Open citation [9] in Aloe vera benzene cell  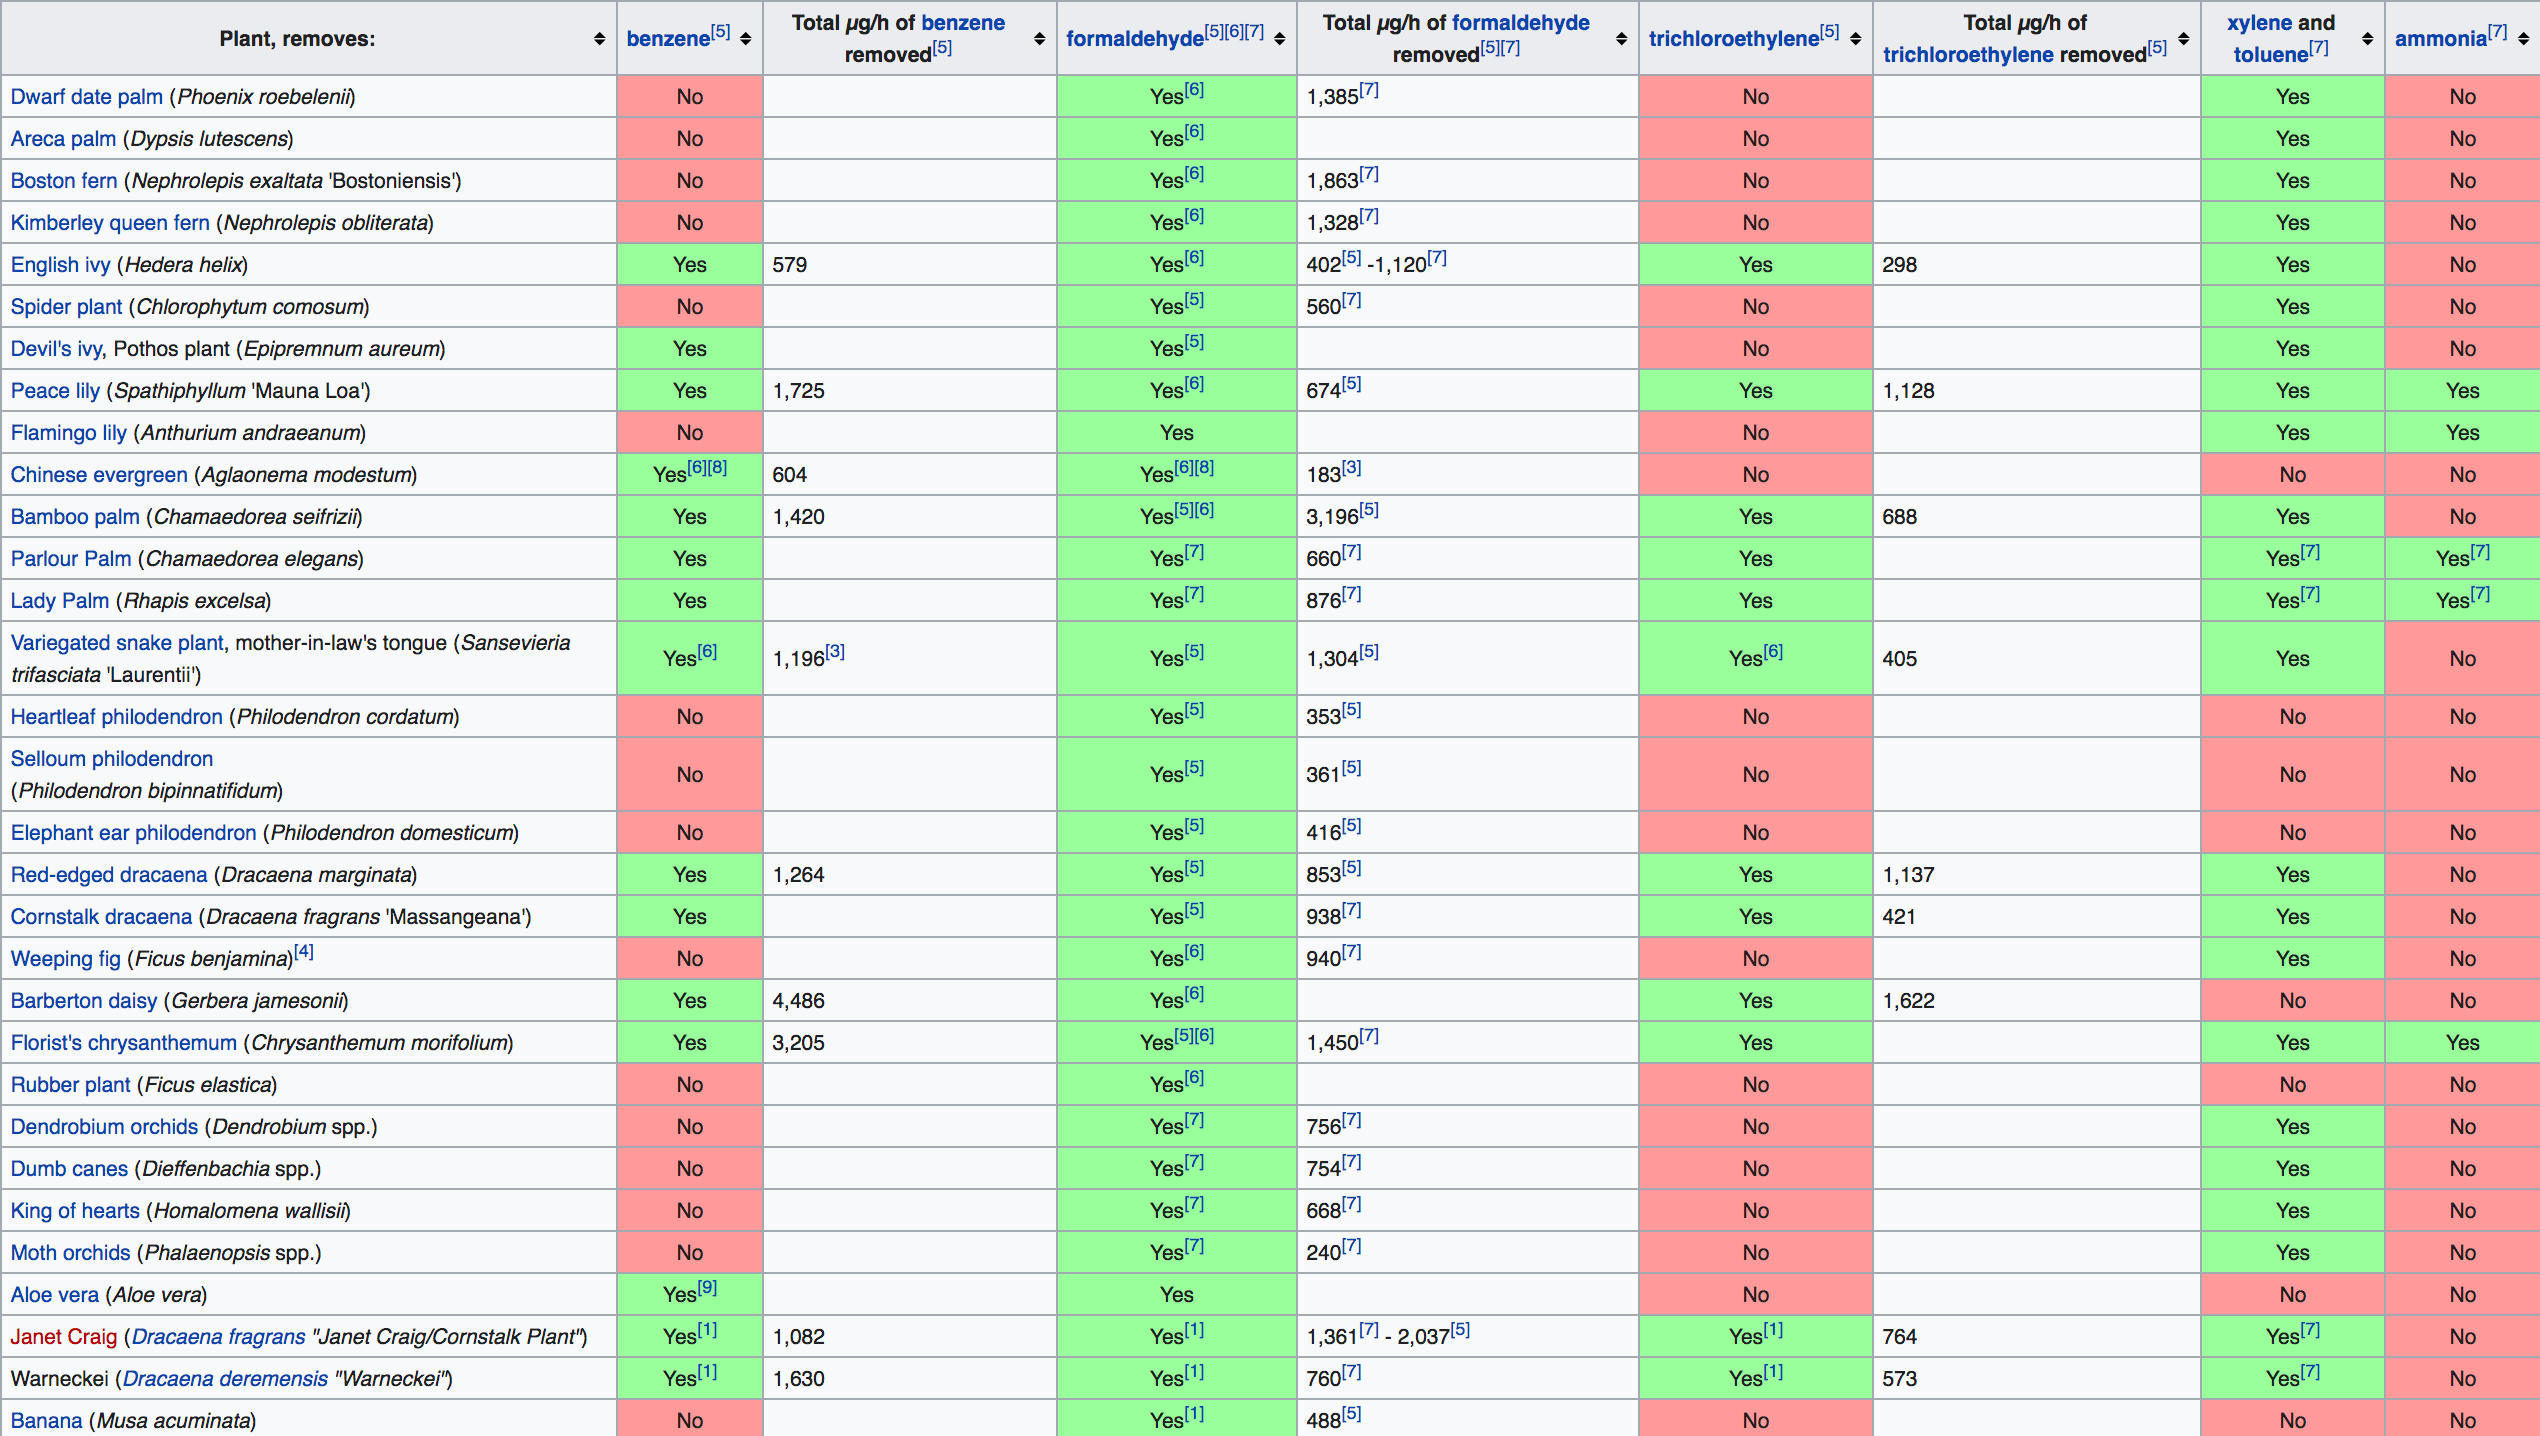click(707, 1287)
